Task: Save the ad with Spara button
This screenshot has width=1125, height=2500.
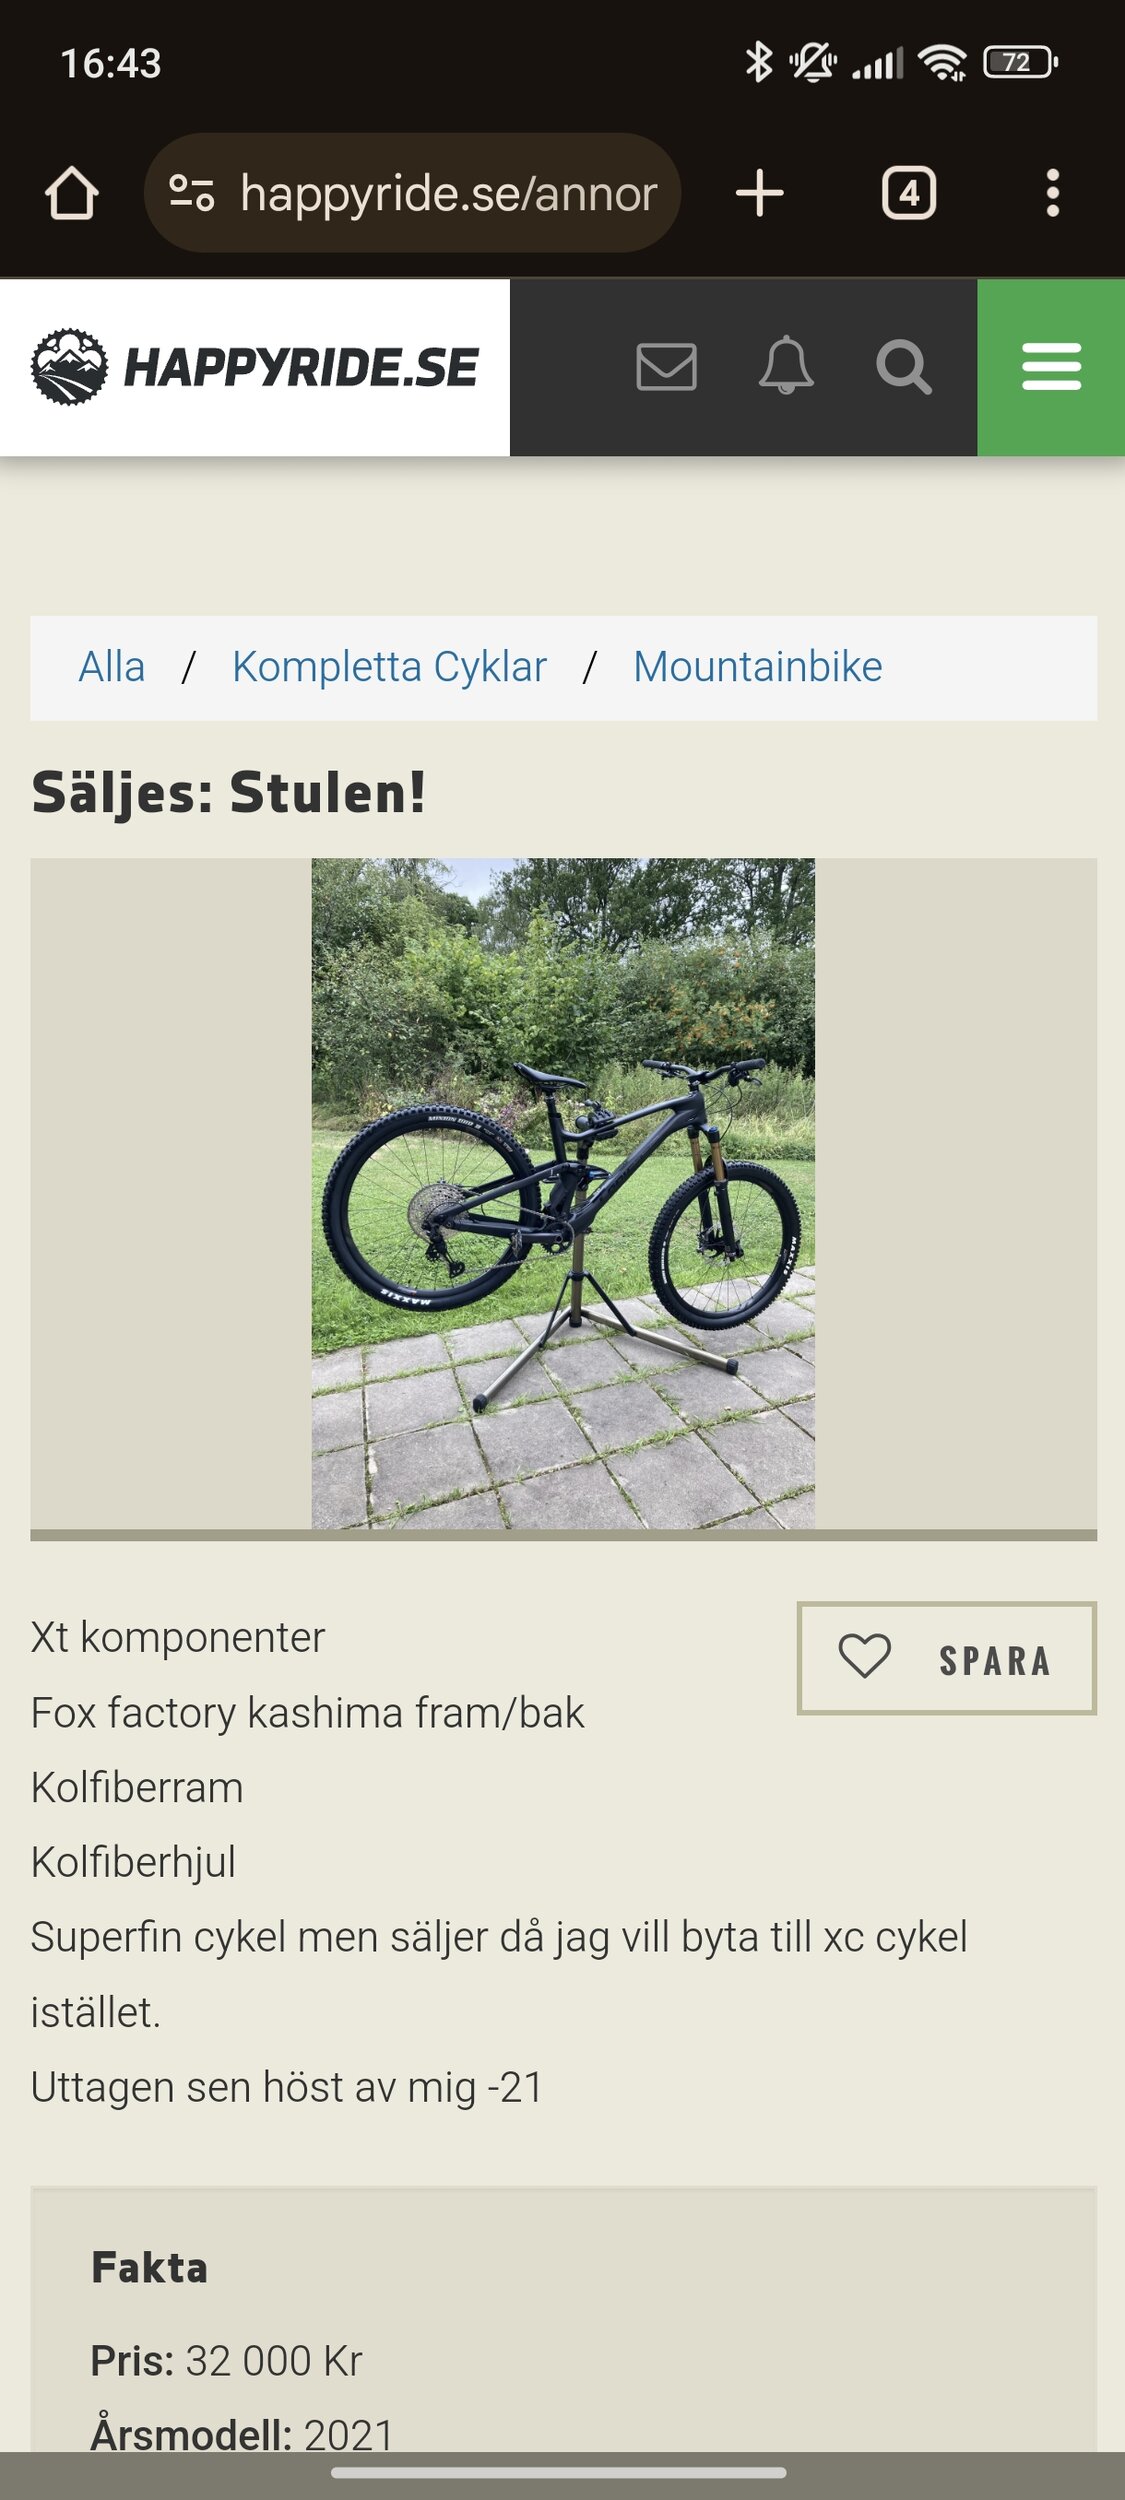Action: [947, 1659]
